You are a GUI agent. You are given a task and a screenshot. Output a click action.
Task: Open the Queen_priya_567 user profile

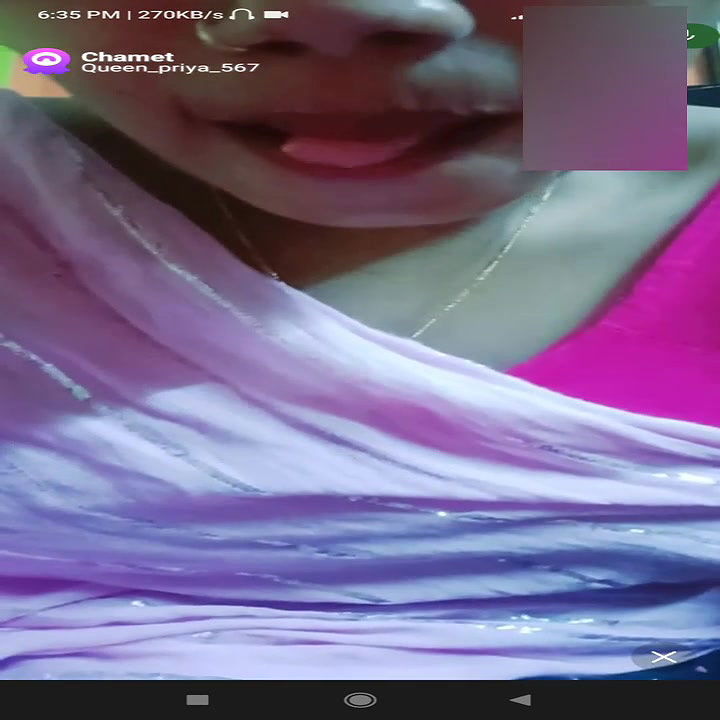pos(170,69)
